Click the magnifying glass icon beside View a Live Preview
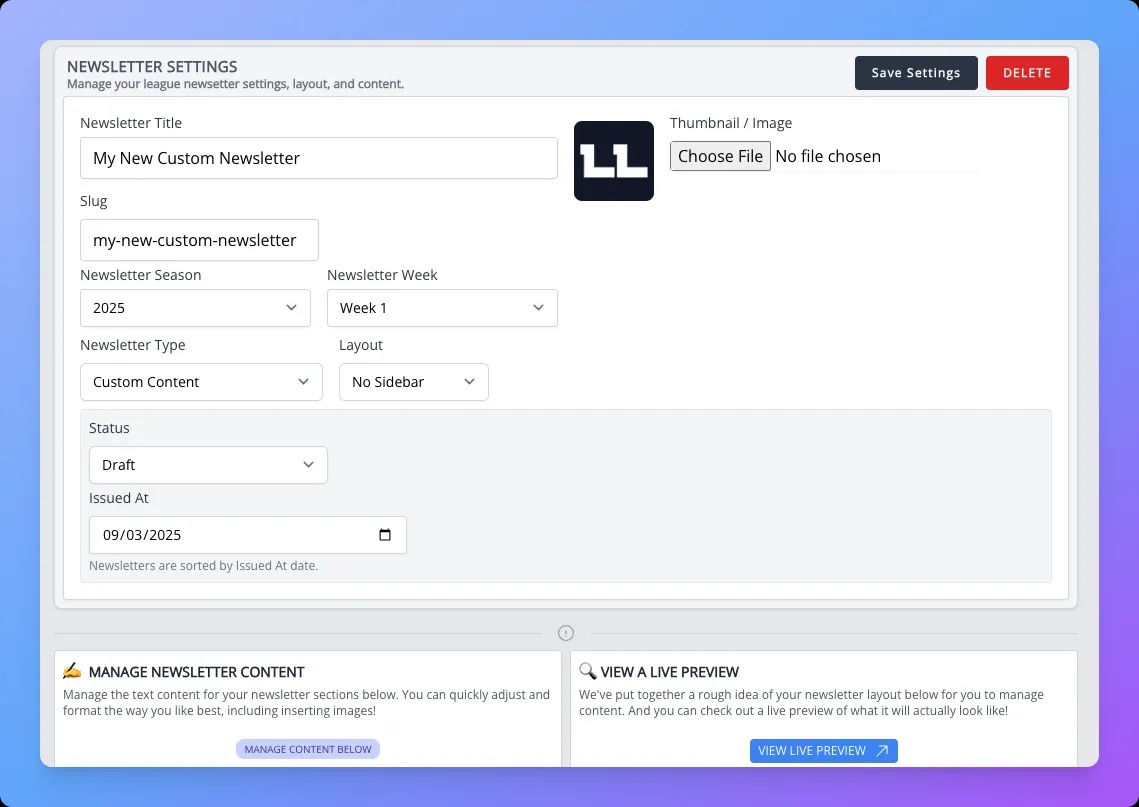1139x807 pixels. click(587, 671)
